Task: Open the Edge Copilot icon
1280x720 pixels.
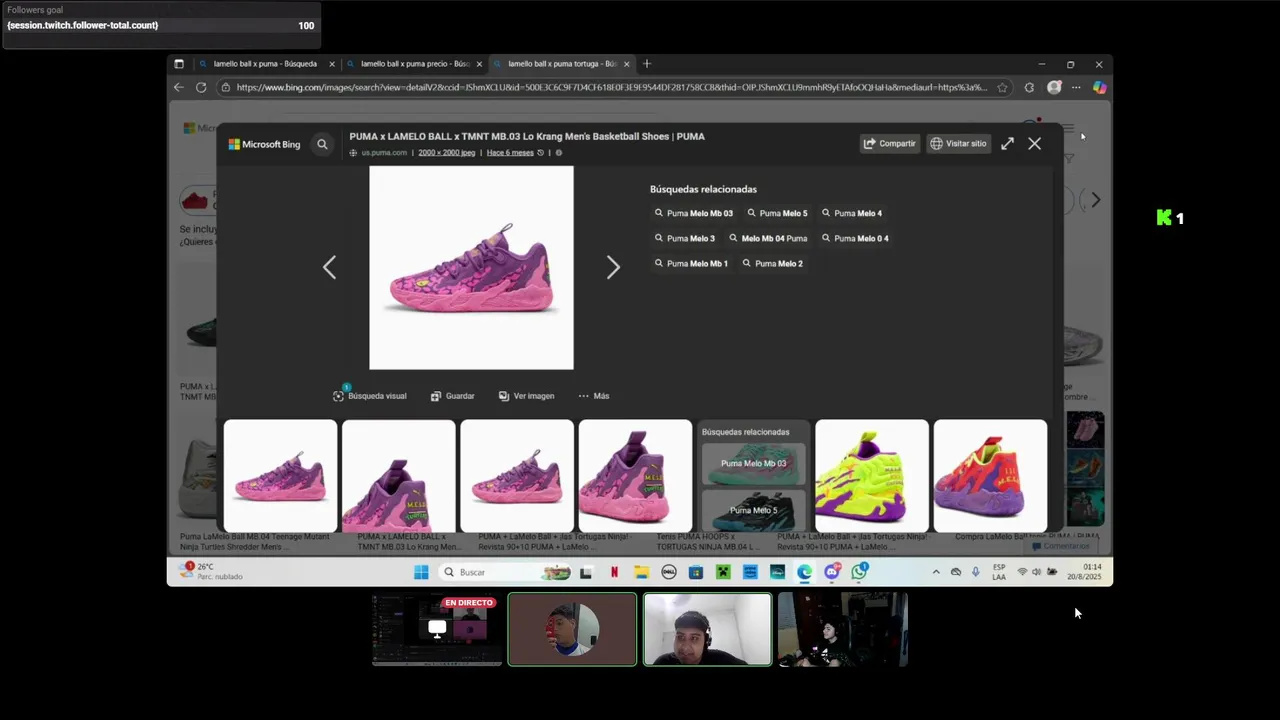Action: [1099, 87]
